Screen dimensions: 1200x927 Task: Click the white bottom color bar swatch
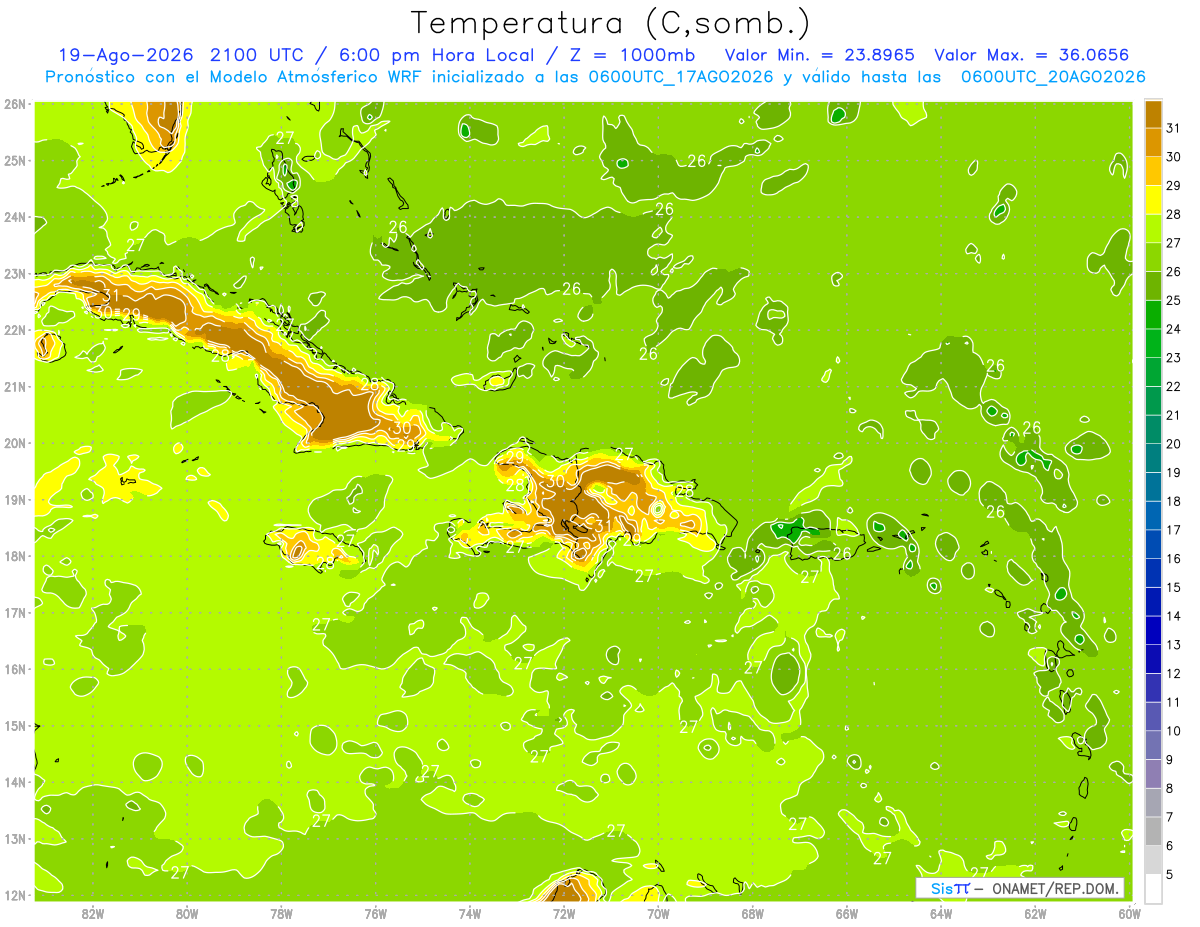(x=1153, y=888)
